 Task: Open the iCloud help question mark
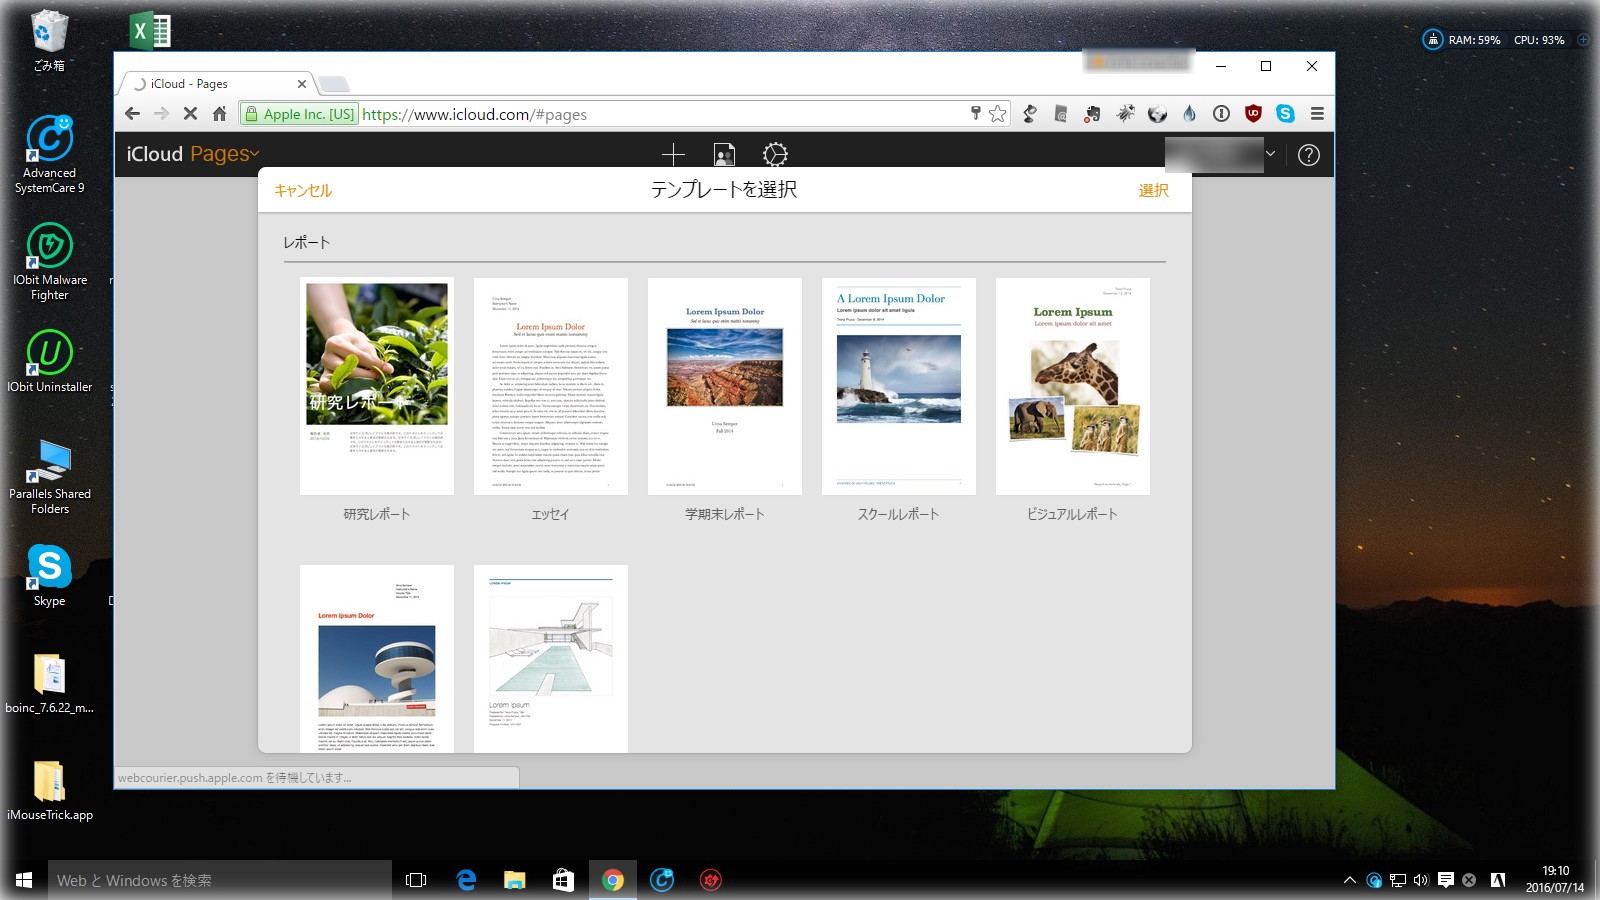(x=1308, y=155)
